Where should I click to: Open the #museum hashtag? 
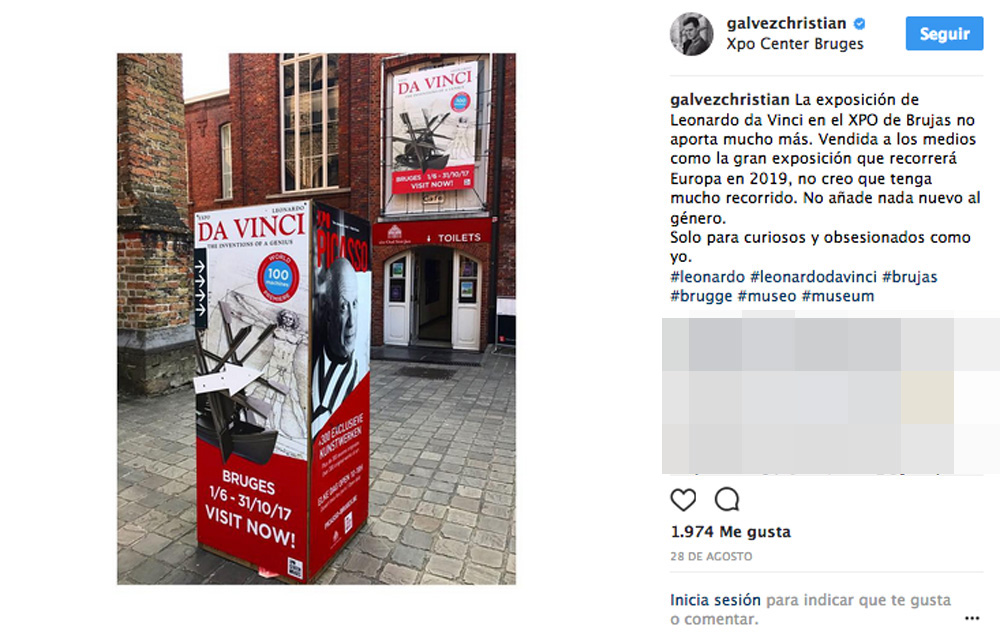point(837,296)
